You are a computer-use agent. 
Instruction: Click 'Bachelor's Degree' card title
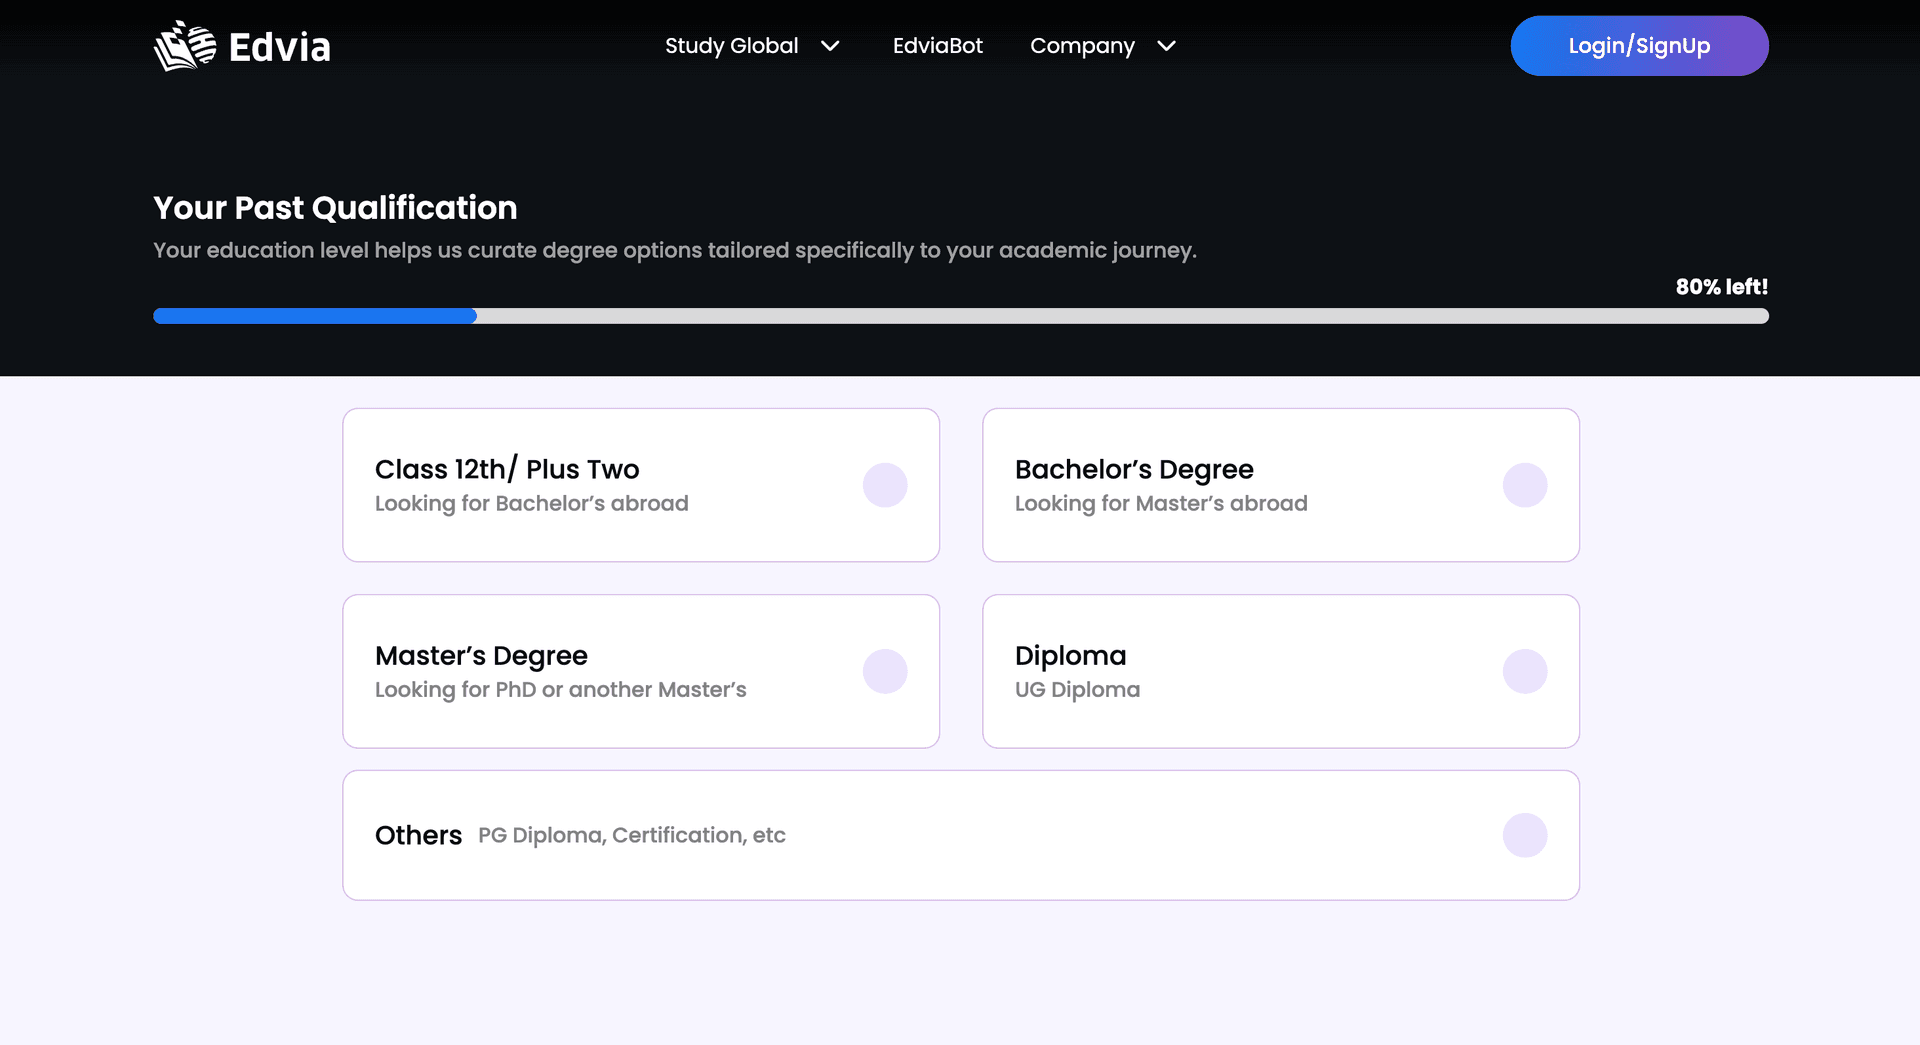(x=1134, y=469)
